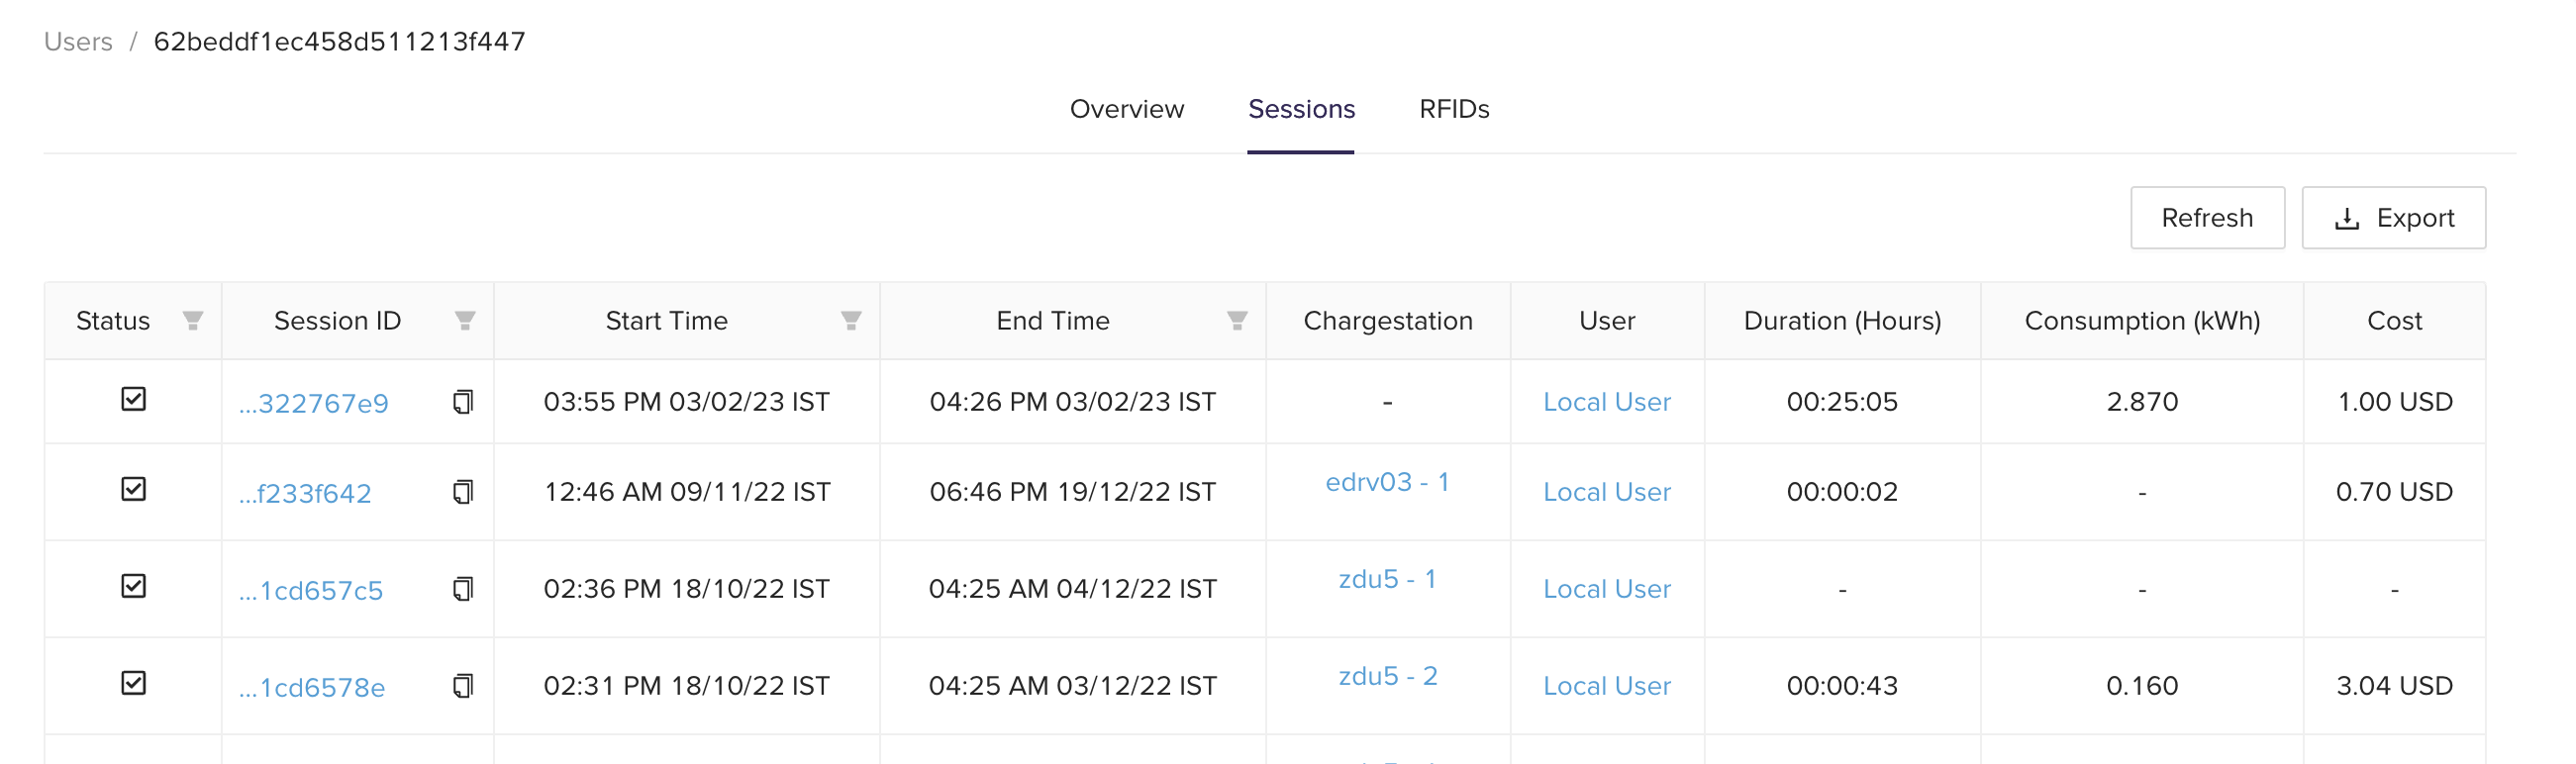
Task: Select start time 12:46 AM 09/11/22 IST
Action: click(x=686, y=492)
